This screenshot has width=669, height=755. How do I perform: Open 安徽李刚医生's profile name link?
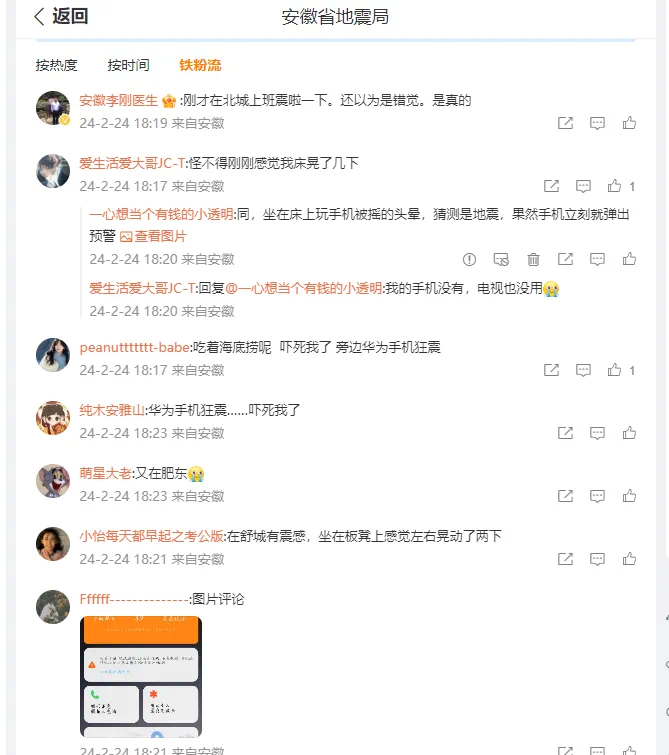point(118,101)
